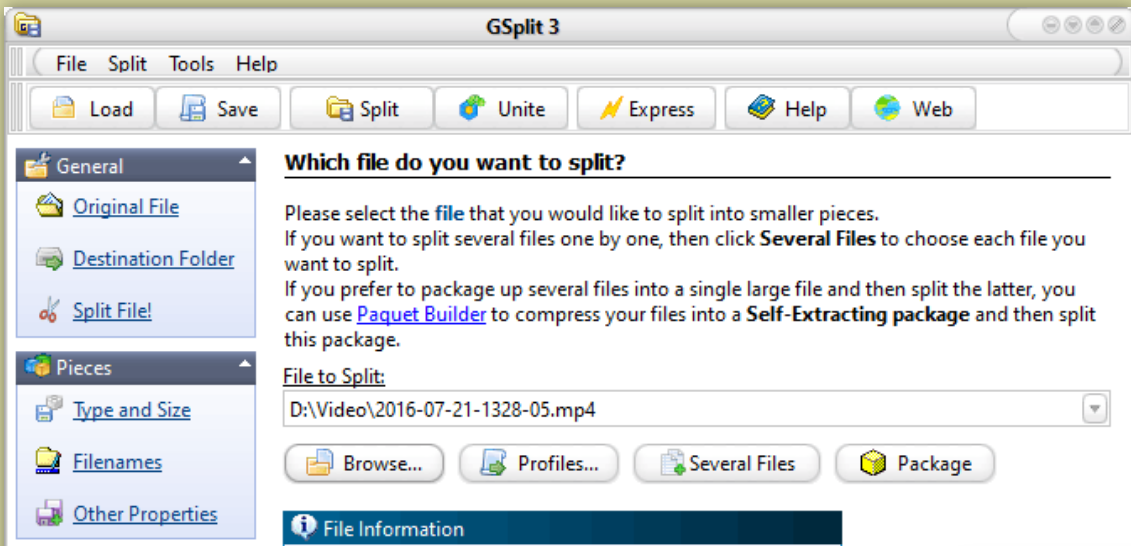Collapse the Pieces panel section
The height and width of the screenshot is (546, 1131).
244,364
